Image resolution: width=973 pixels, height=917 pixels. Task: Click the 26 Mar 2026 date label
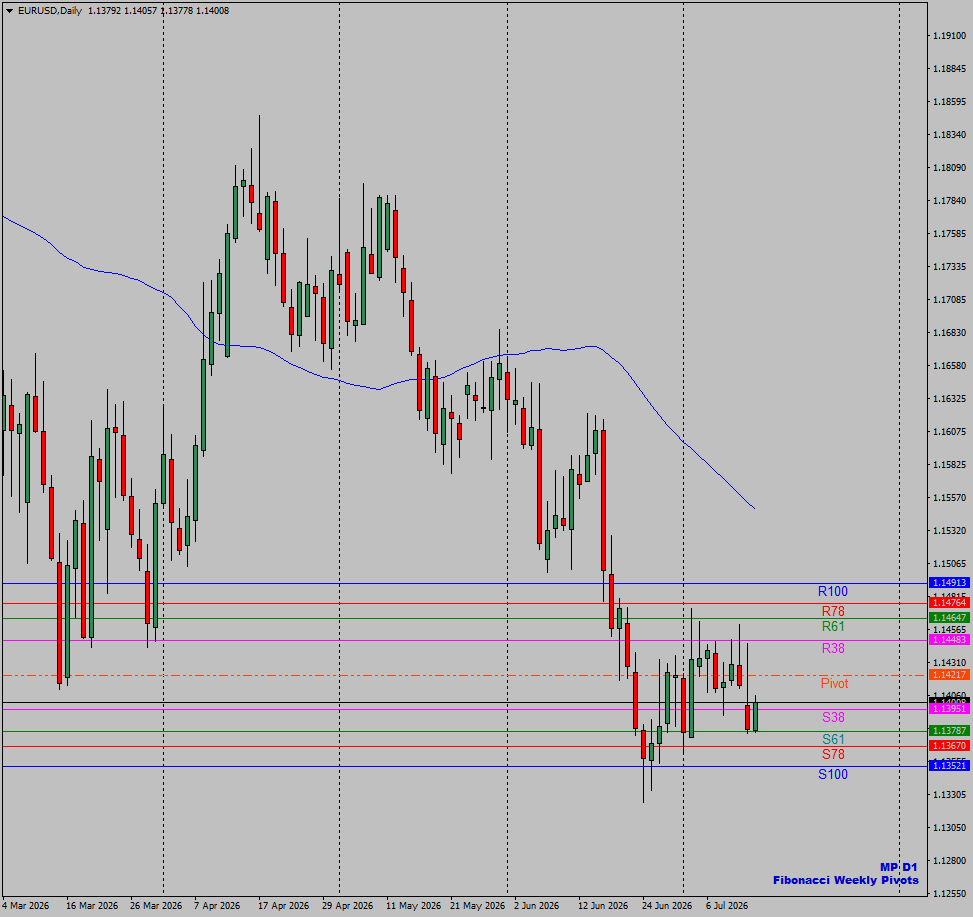click(156, 906)
